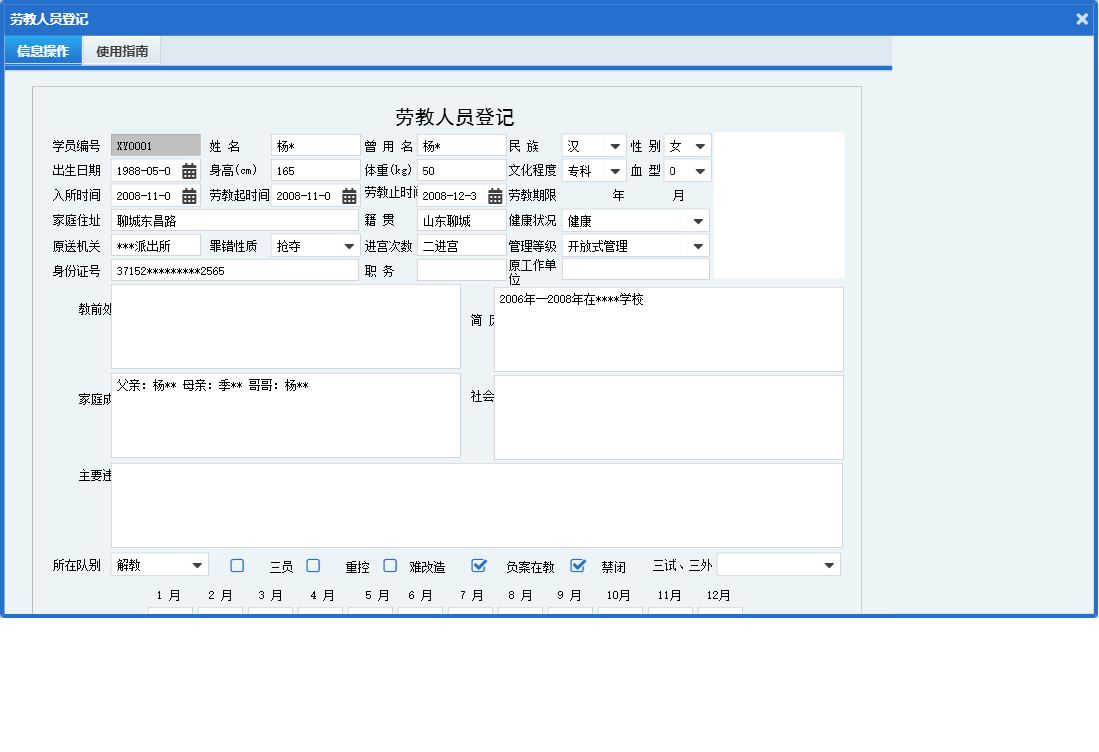Click the 身份证号 input field

[234, 271]
